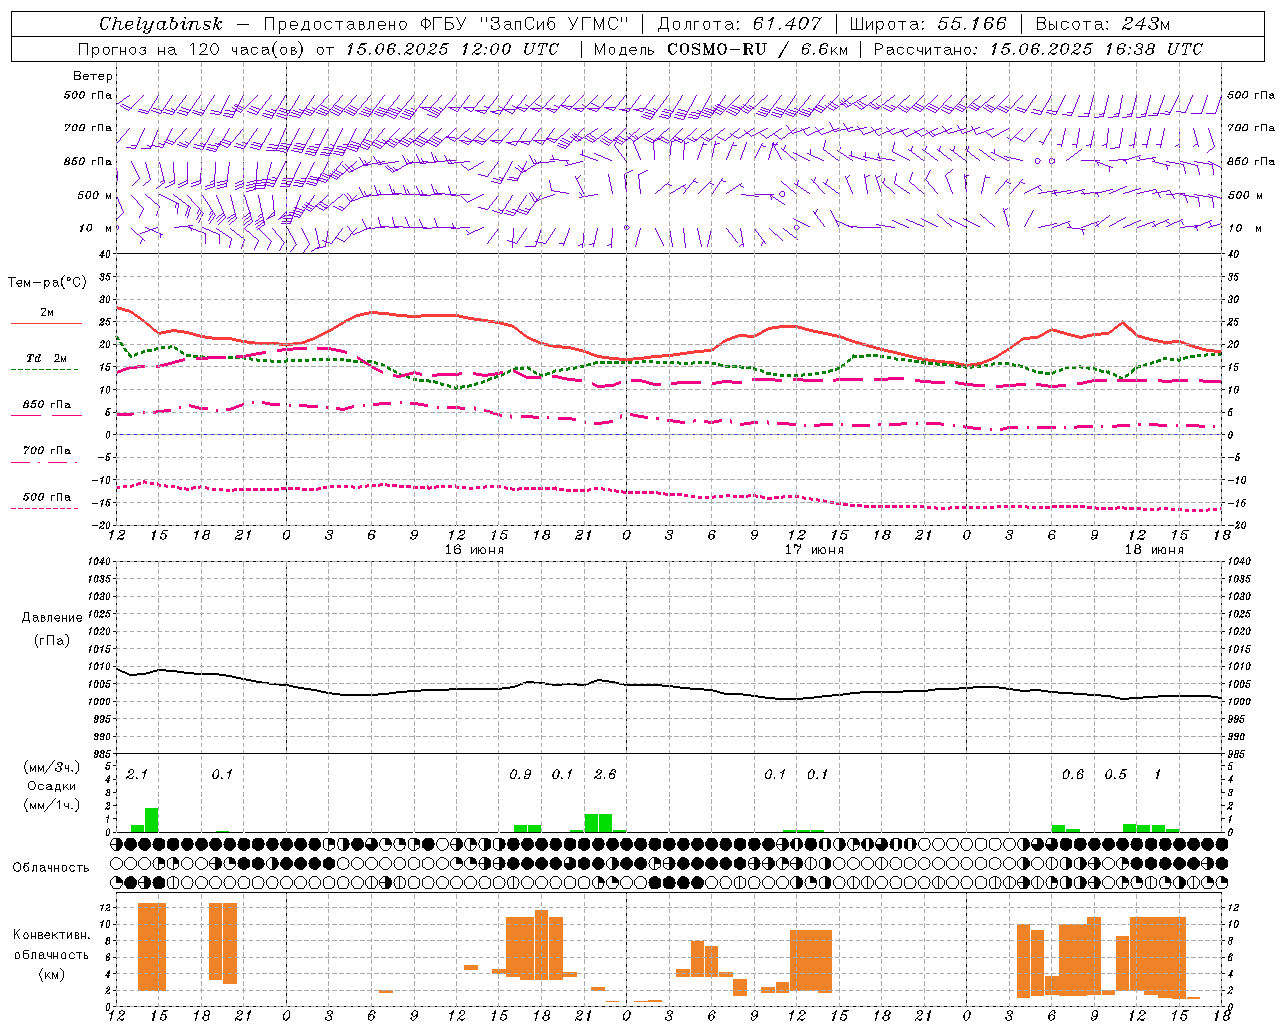1280x1024 pixels.
Task: Click the tallest green precipitation bar below '2.1'
Action: point(152,820)
